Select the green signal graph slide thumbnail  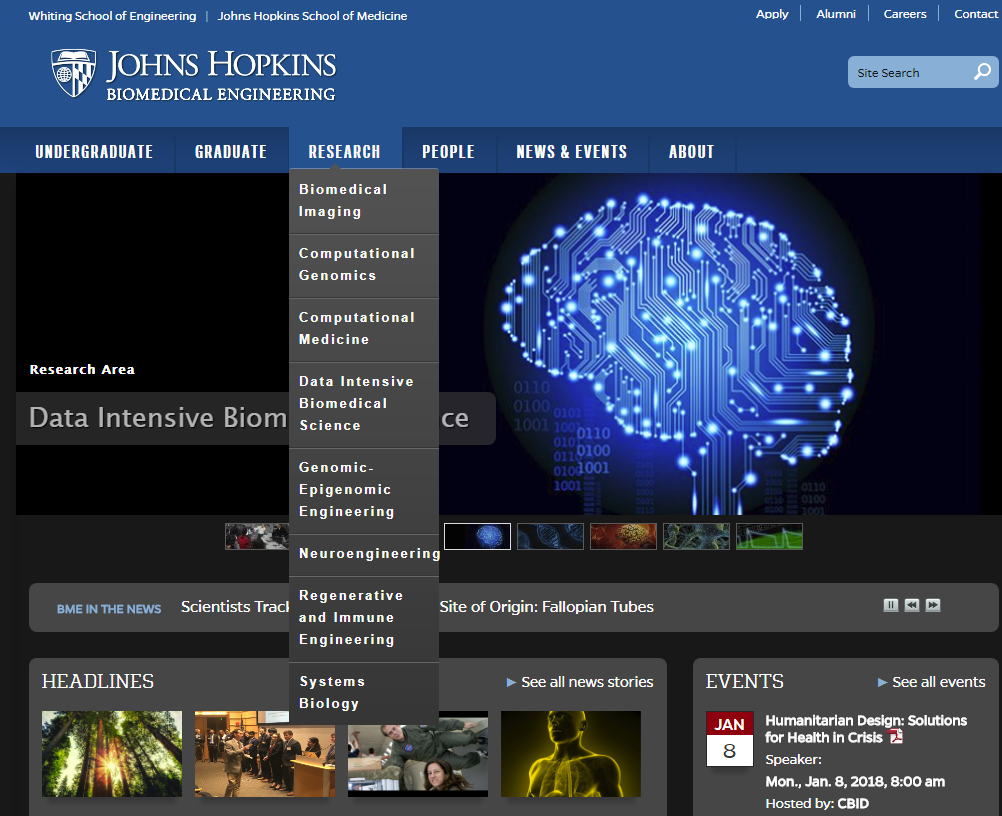coord(769,536)
